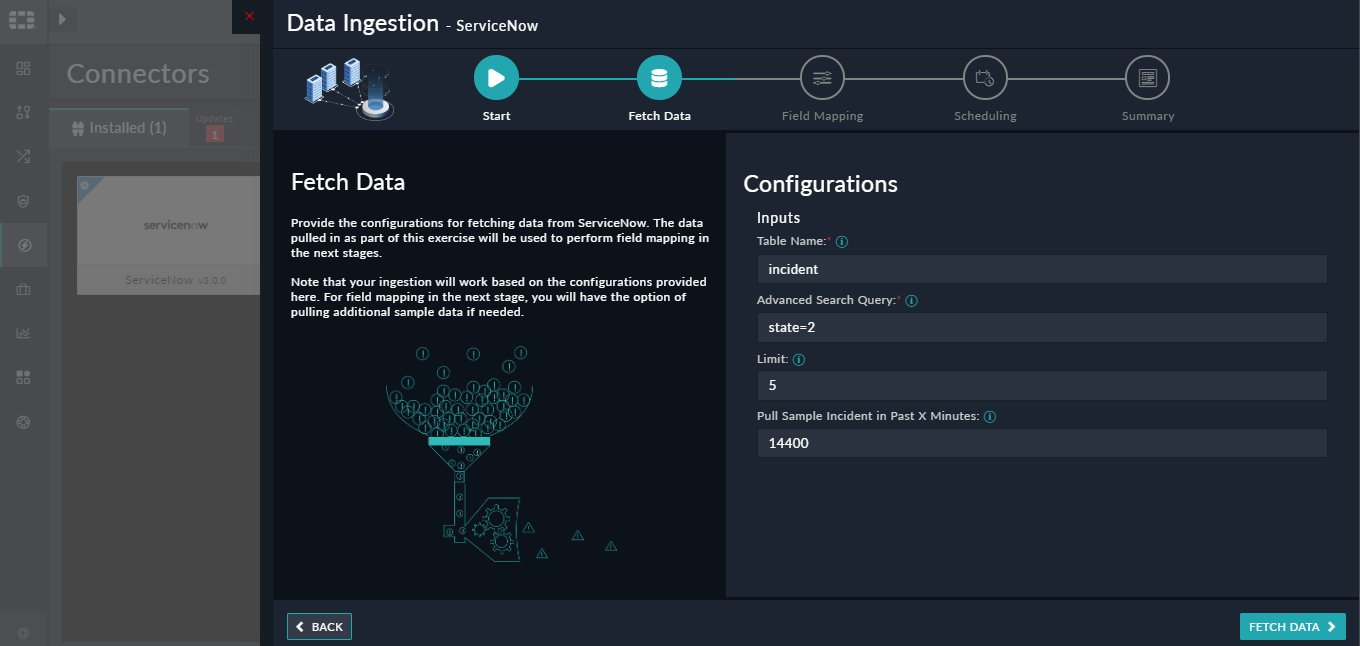
Task: Jump to the Field Mapping step icon
Action: (x=822, y=77)
